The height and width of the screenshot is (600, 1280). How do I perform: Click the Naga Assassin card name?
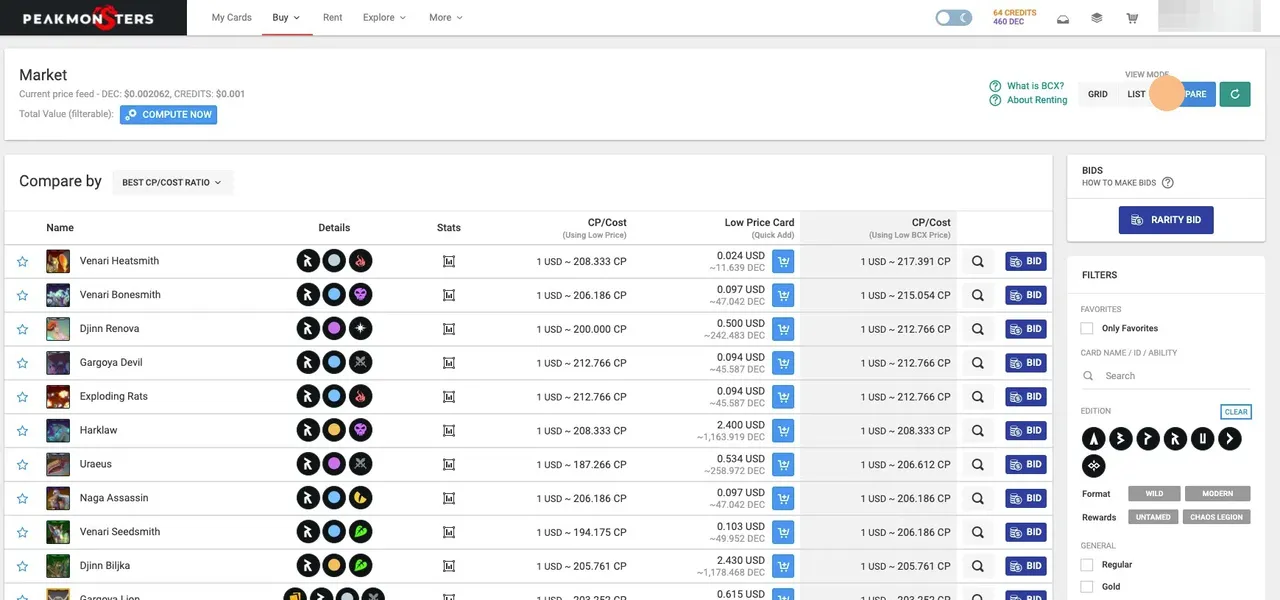click(x=114, y=498)
